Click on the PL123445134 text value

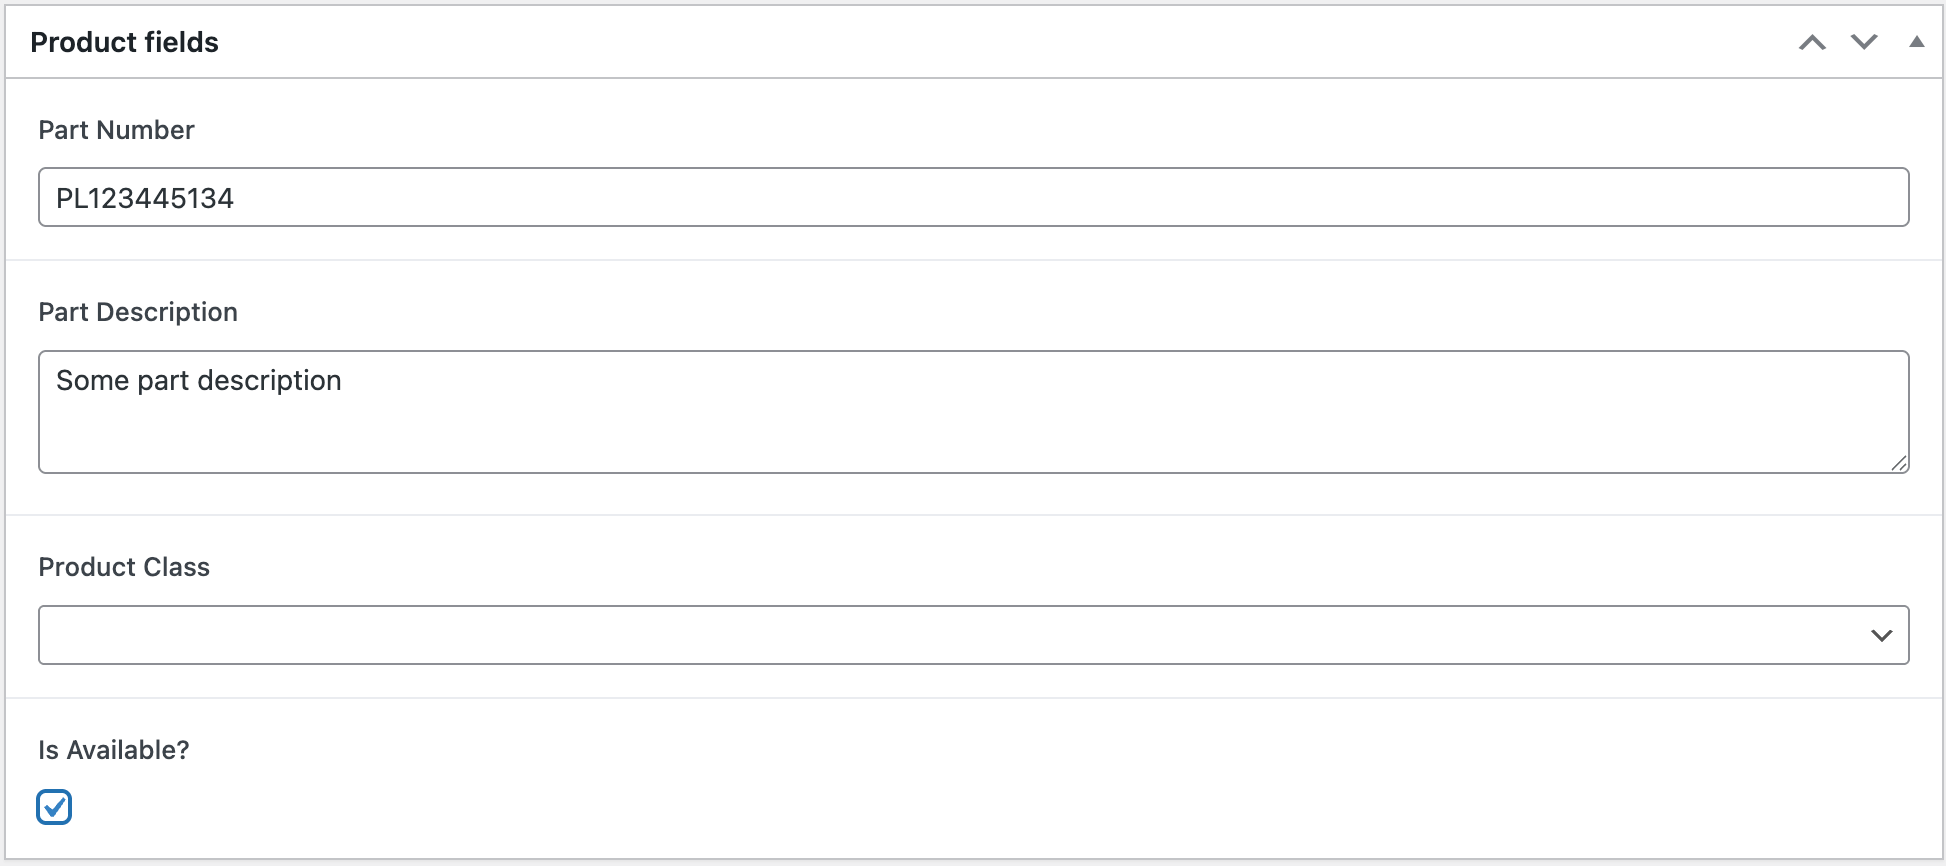[x=145, y=198]
